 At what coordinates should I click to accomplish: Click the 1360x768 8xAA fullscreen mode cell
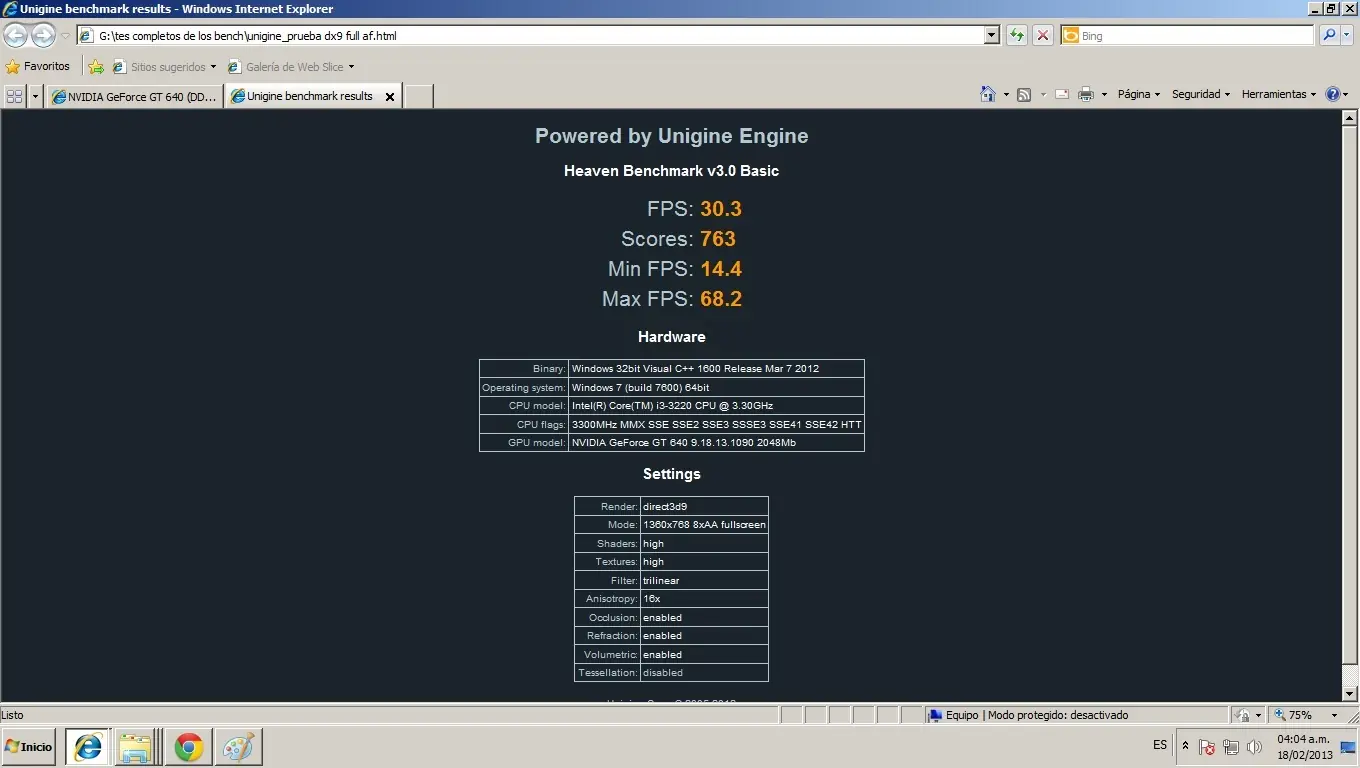[705, 525]
